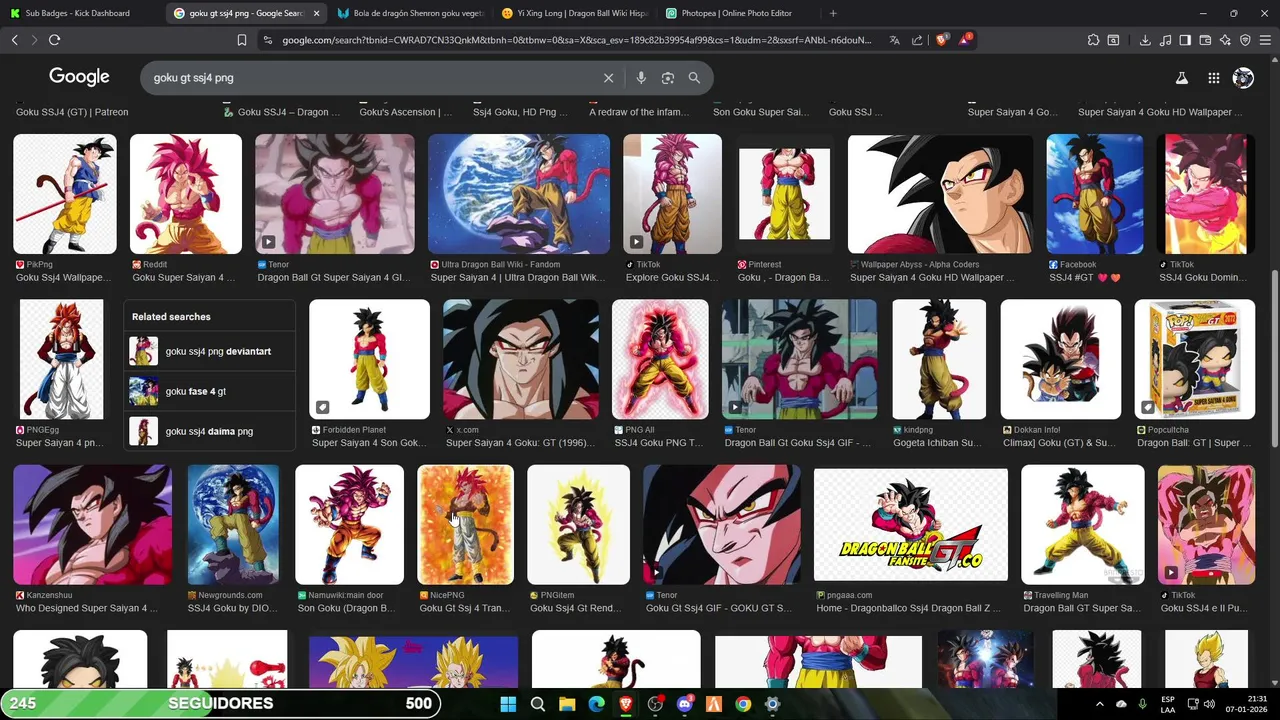Viewport: 1280px width, 720px height.
Task: Open the translate page icon in address bar
Action: [x=894, y=40]
